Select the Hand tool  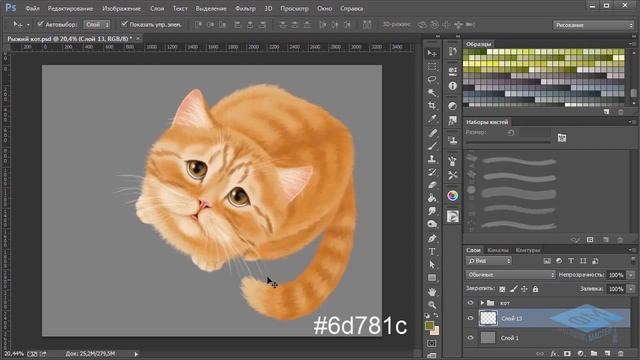click(431, 291)
